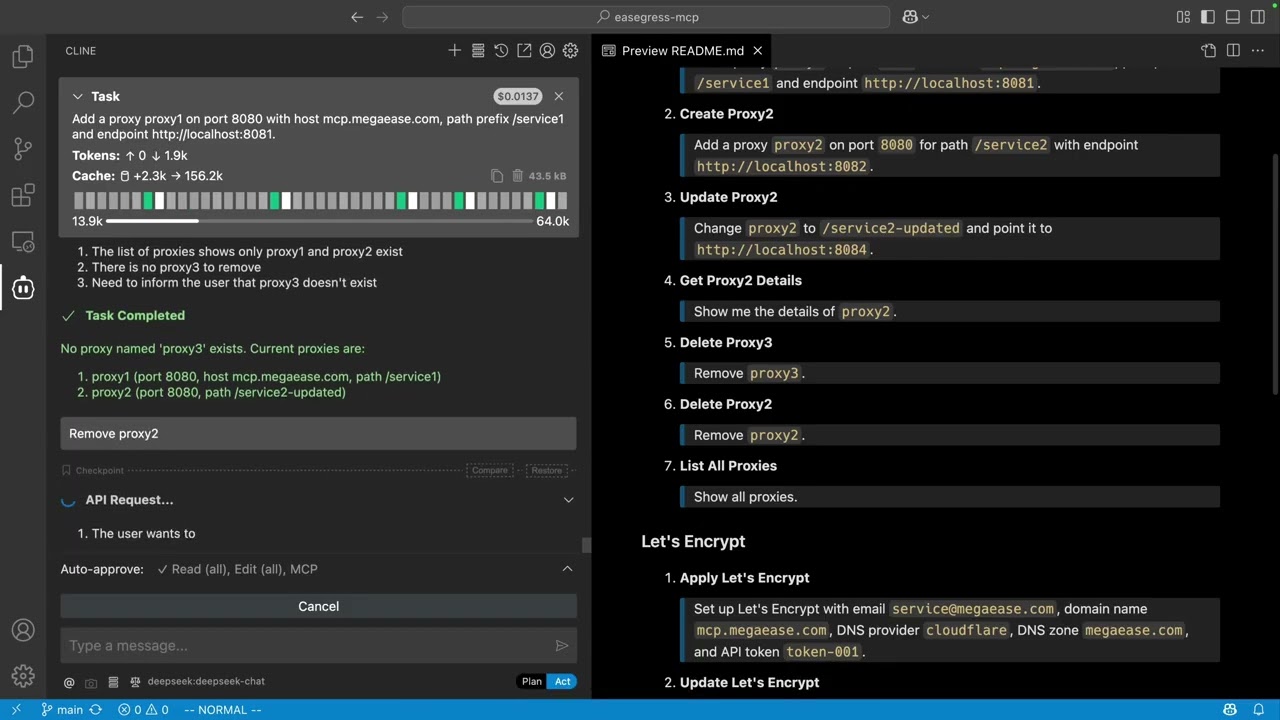This screenshot has height=720, width=1280.
Task: Open remote window indicator in status bar
Action: click(x=16, y=710)
